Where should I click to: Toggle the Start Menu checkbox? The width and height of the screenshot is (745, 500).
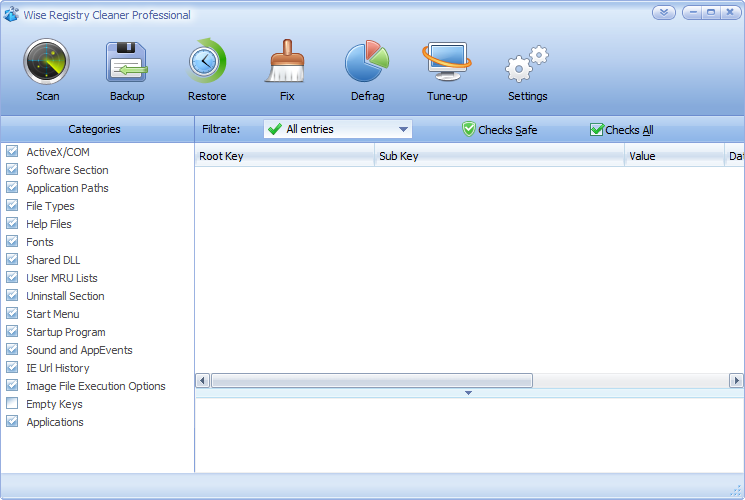click(x=12, y=314)
